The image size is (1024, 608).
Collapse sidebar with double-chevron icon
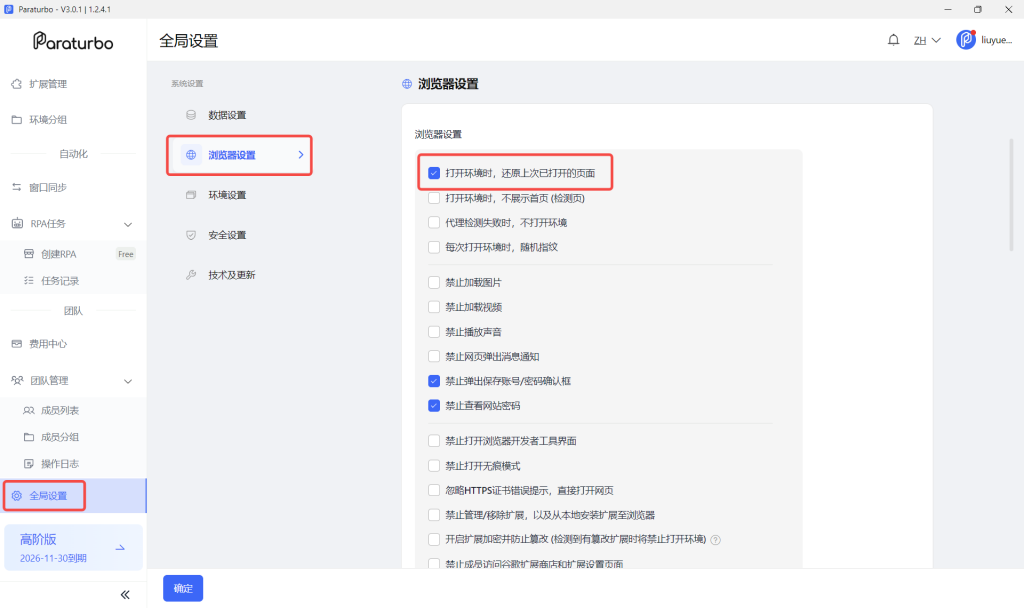(125, 595)
